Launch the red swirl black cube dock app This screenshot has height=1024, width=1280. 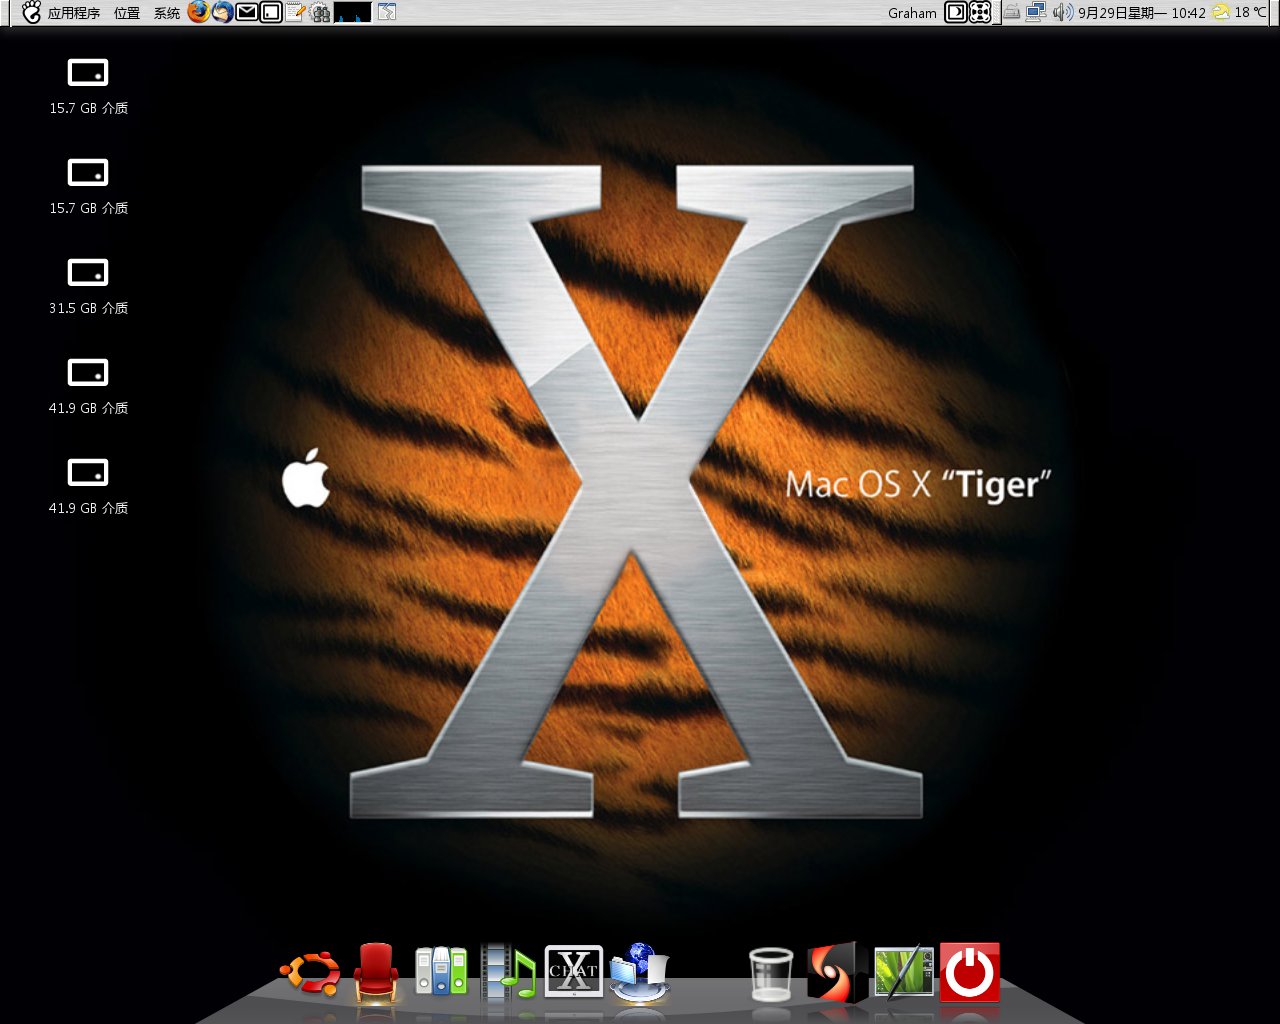[x=836, y=972]
